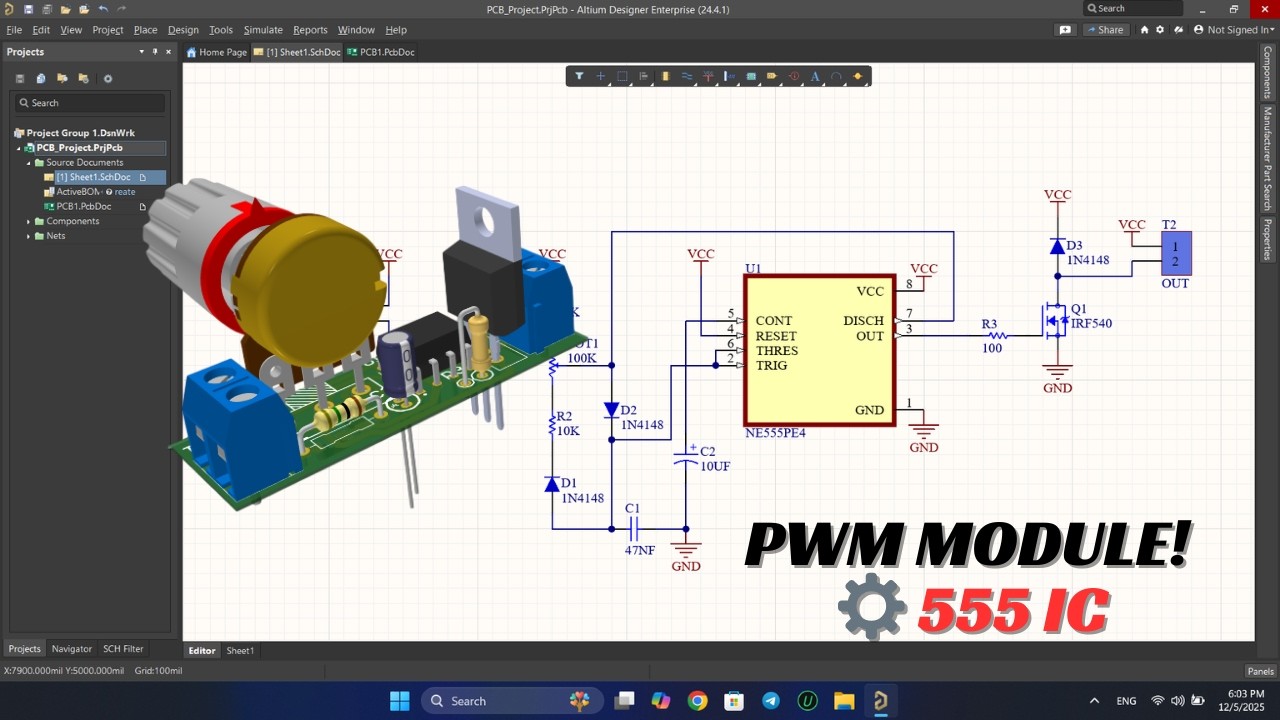Screen dimensions: 1280x720
Task: Select PCB1.PcbDoc in the project tree
Action: pyautogui.click(x=84, y=207)
